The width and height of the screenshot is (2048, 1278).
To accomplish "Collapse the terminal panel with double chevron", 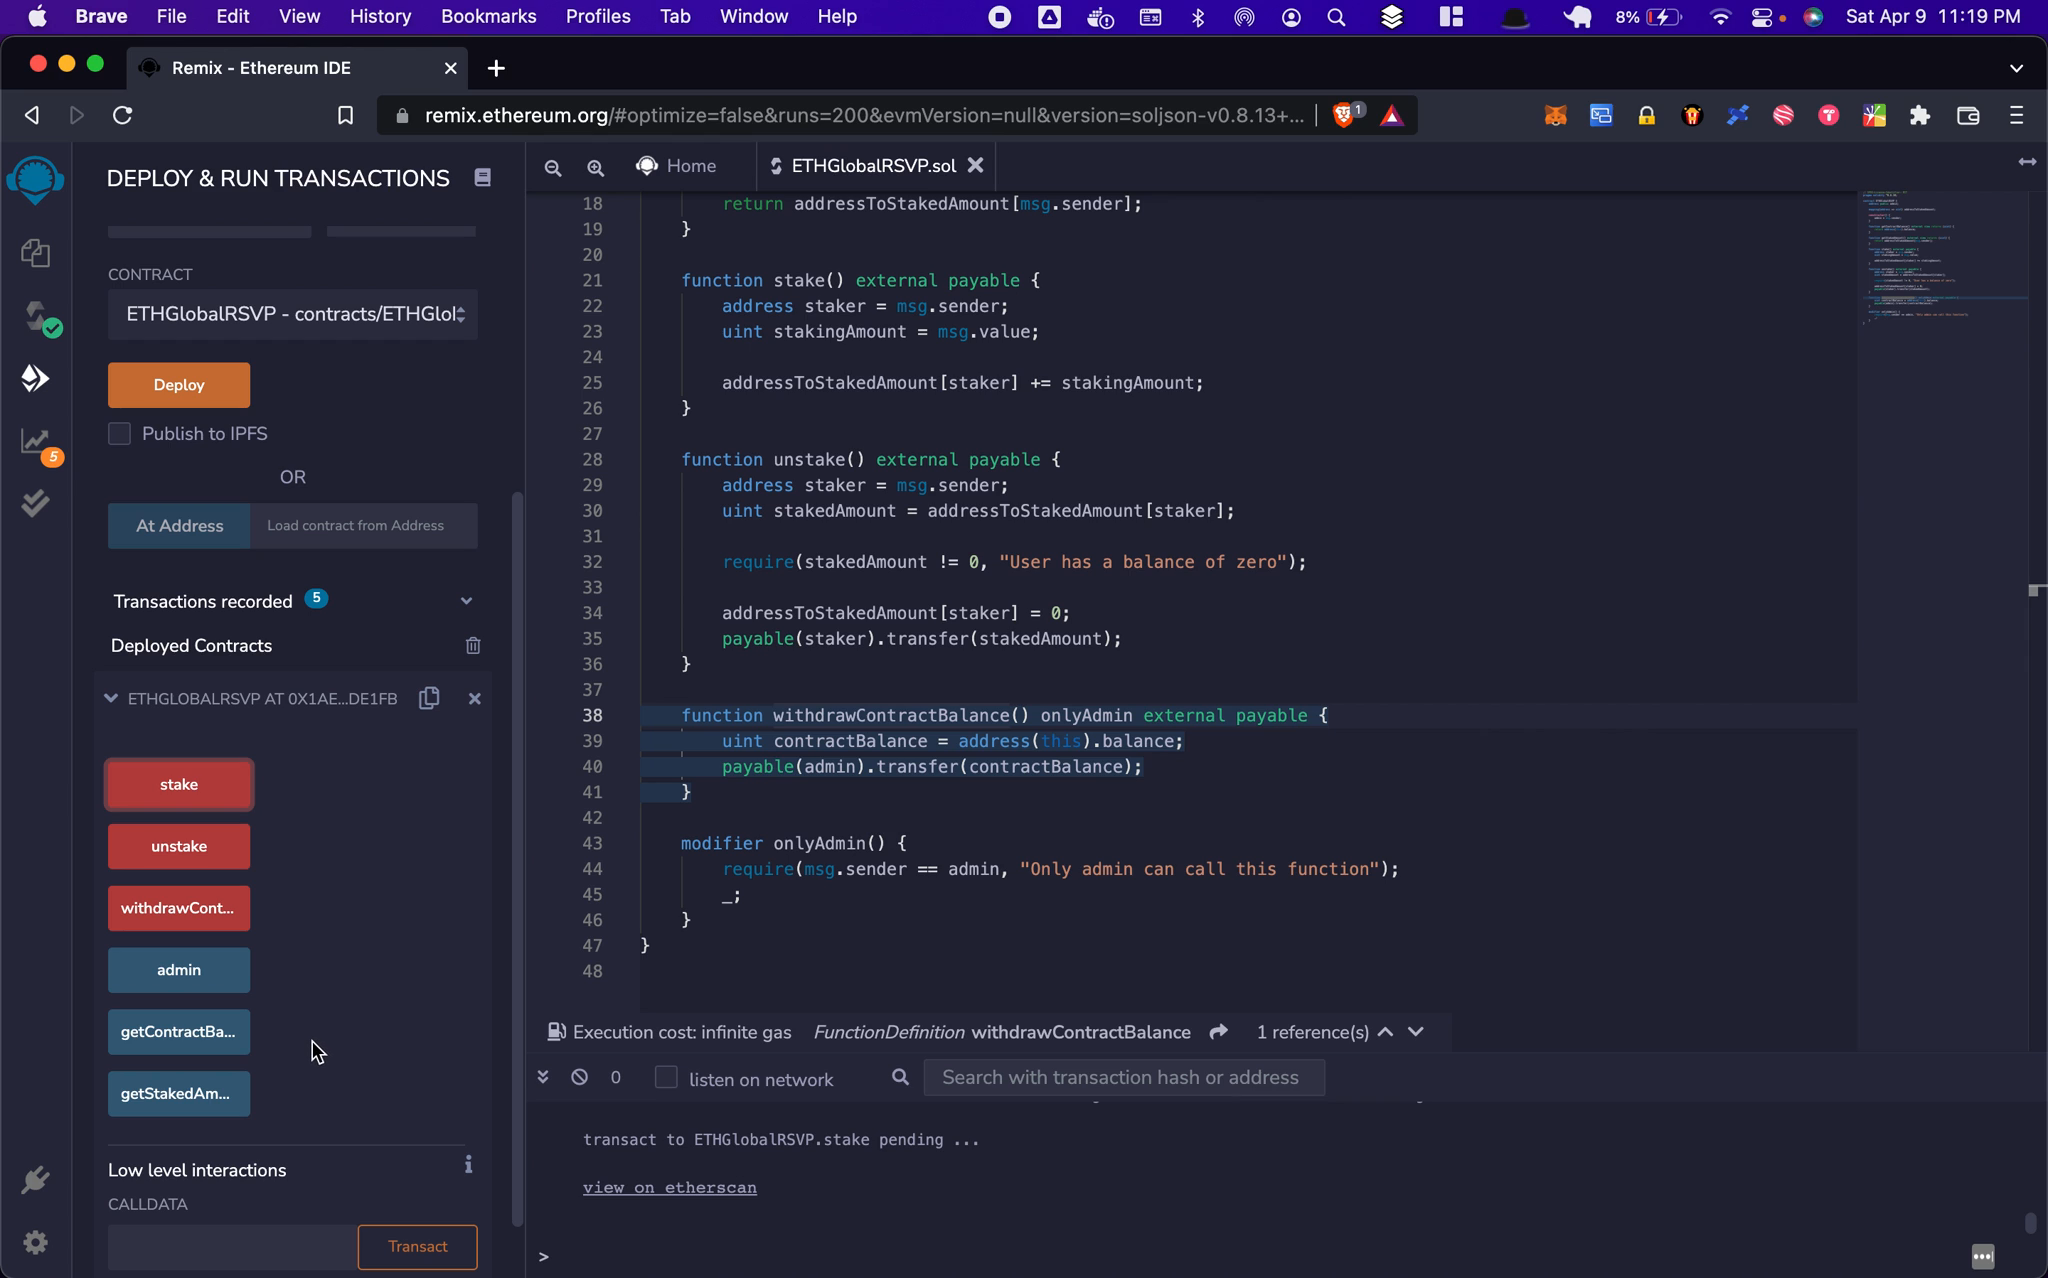I will click(x=543, y=1077).
